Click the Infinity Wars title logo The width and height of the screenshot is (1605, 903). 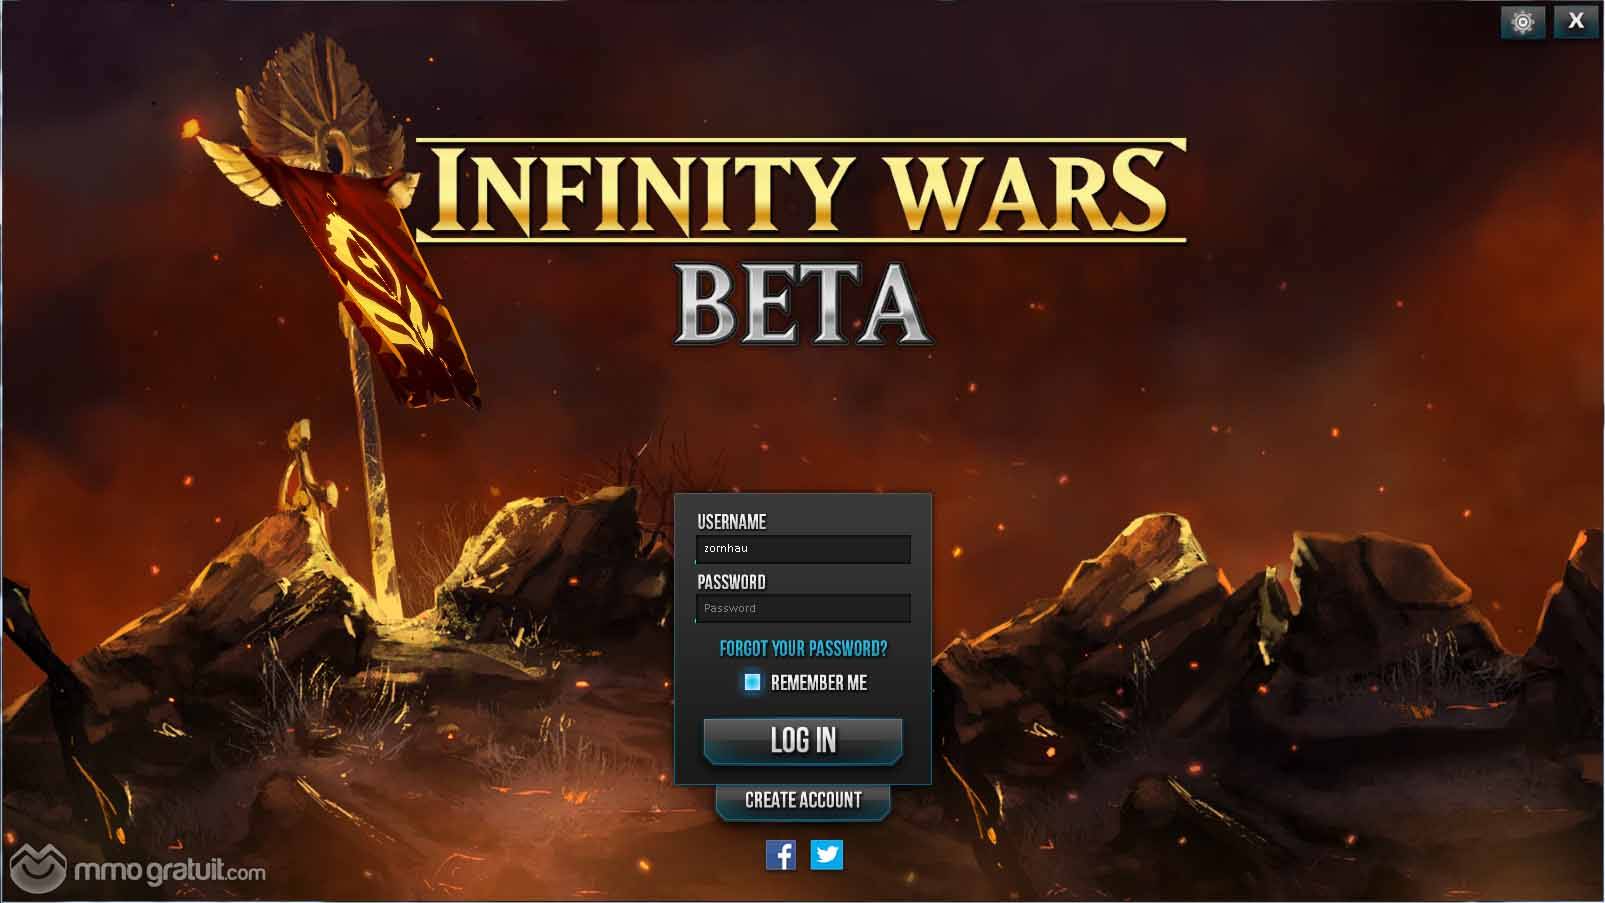(x=800, y=190)
